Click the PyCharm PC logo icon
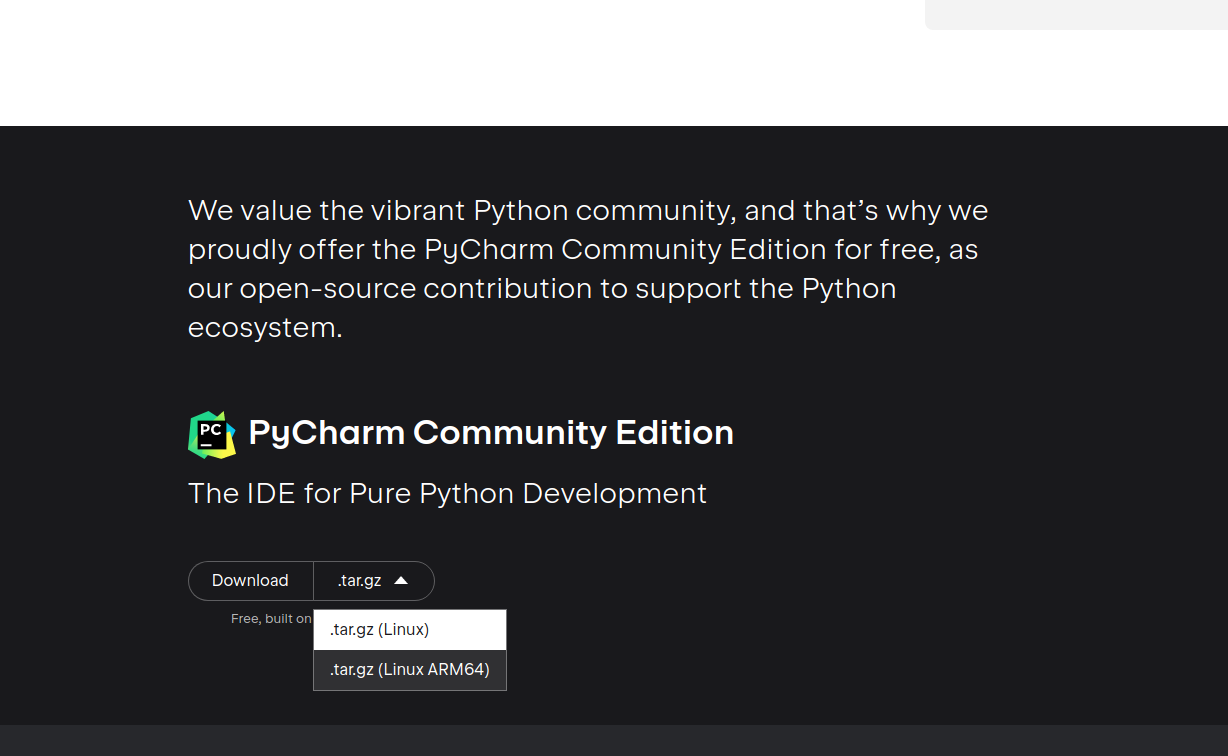This screenshot has width=1228, height=756. [212, 434]
